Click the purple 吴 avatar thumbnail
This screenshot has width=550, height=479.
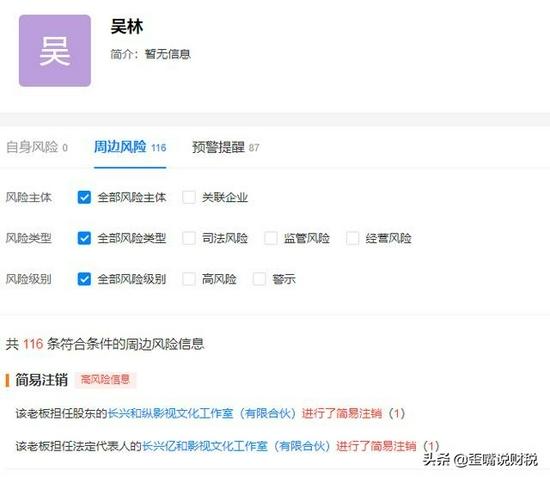click(55, 51)
